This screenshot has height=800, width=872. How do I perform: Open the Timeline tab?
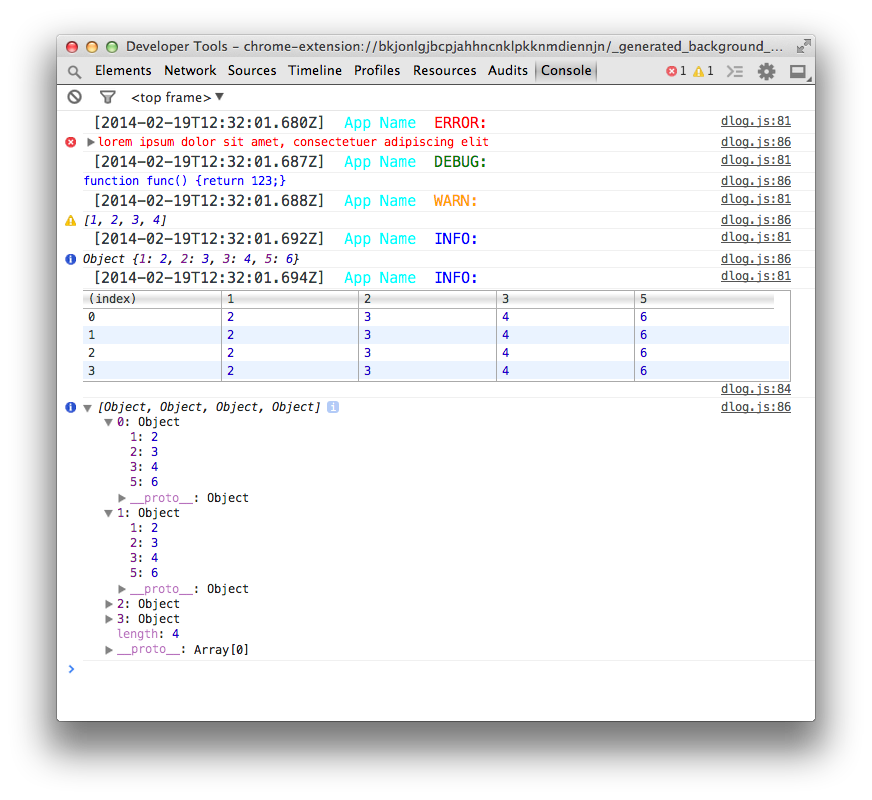[x=315, y=71]
